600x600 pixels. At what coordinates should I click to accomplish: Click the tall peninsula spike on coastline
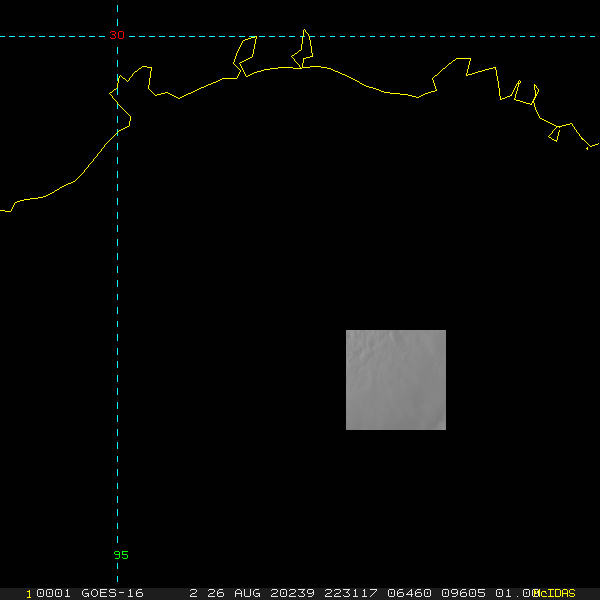[x=305, y=32]
